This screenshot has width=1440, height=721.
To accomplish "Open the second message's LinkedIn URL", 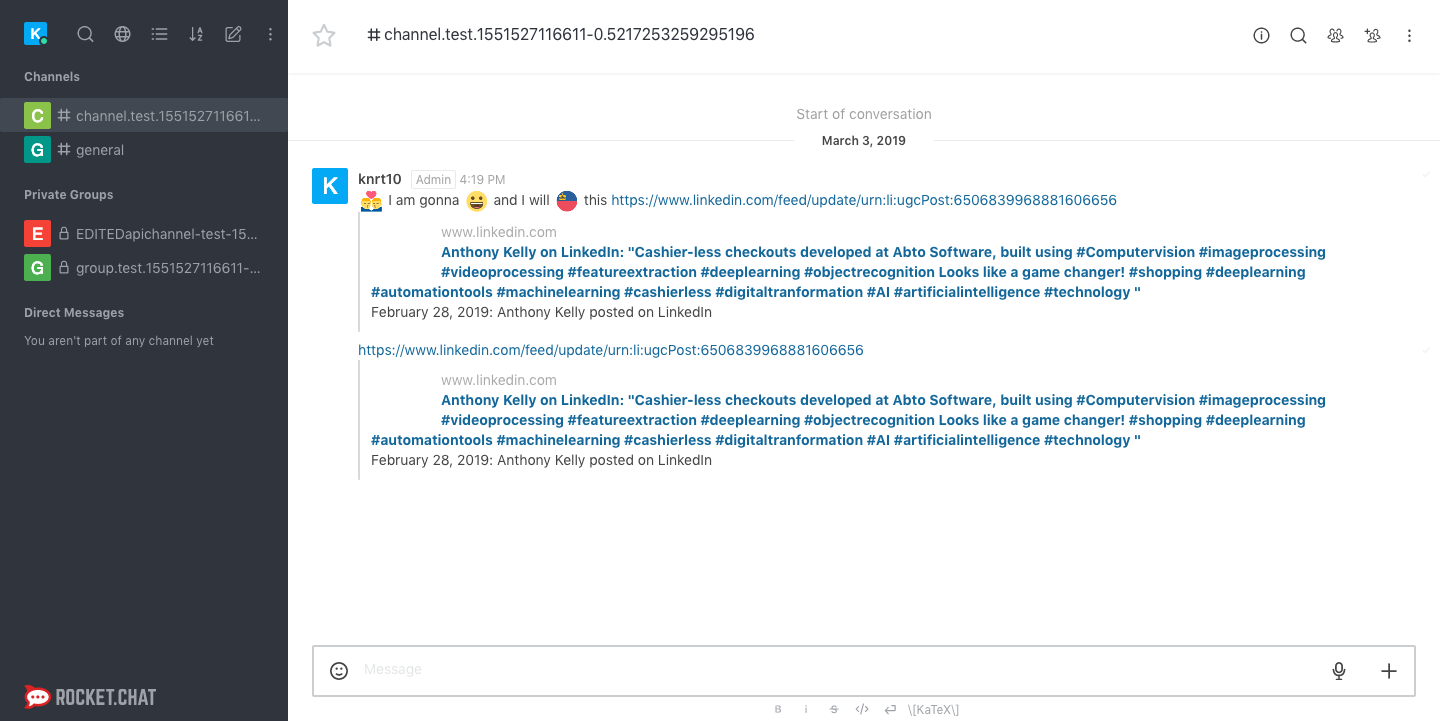I will tap(611, 350).
